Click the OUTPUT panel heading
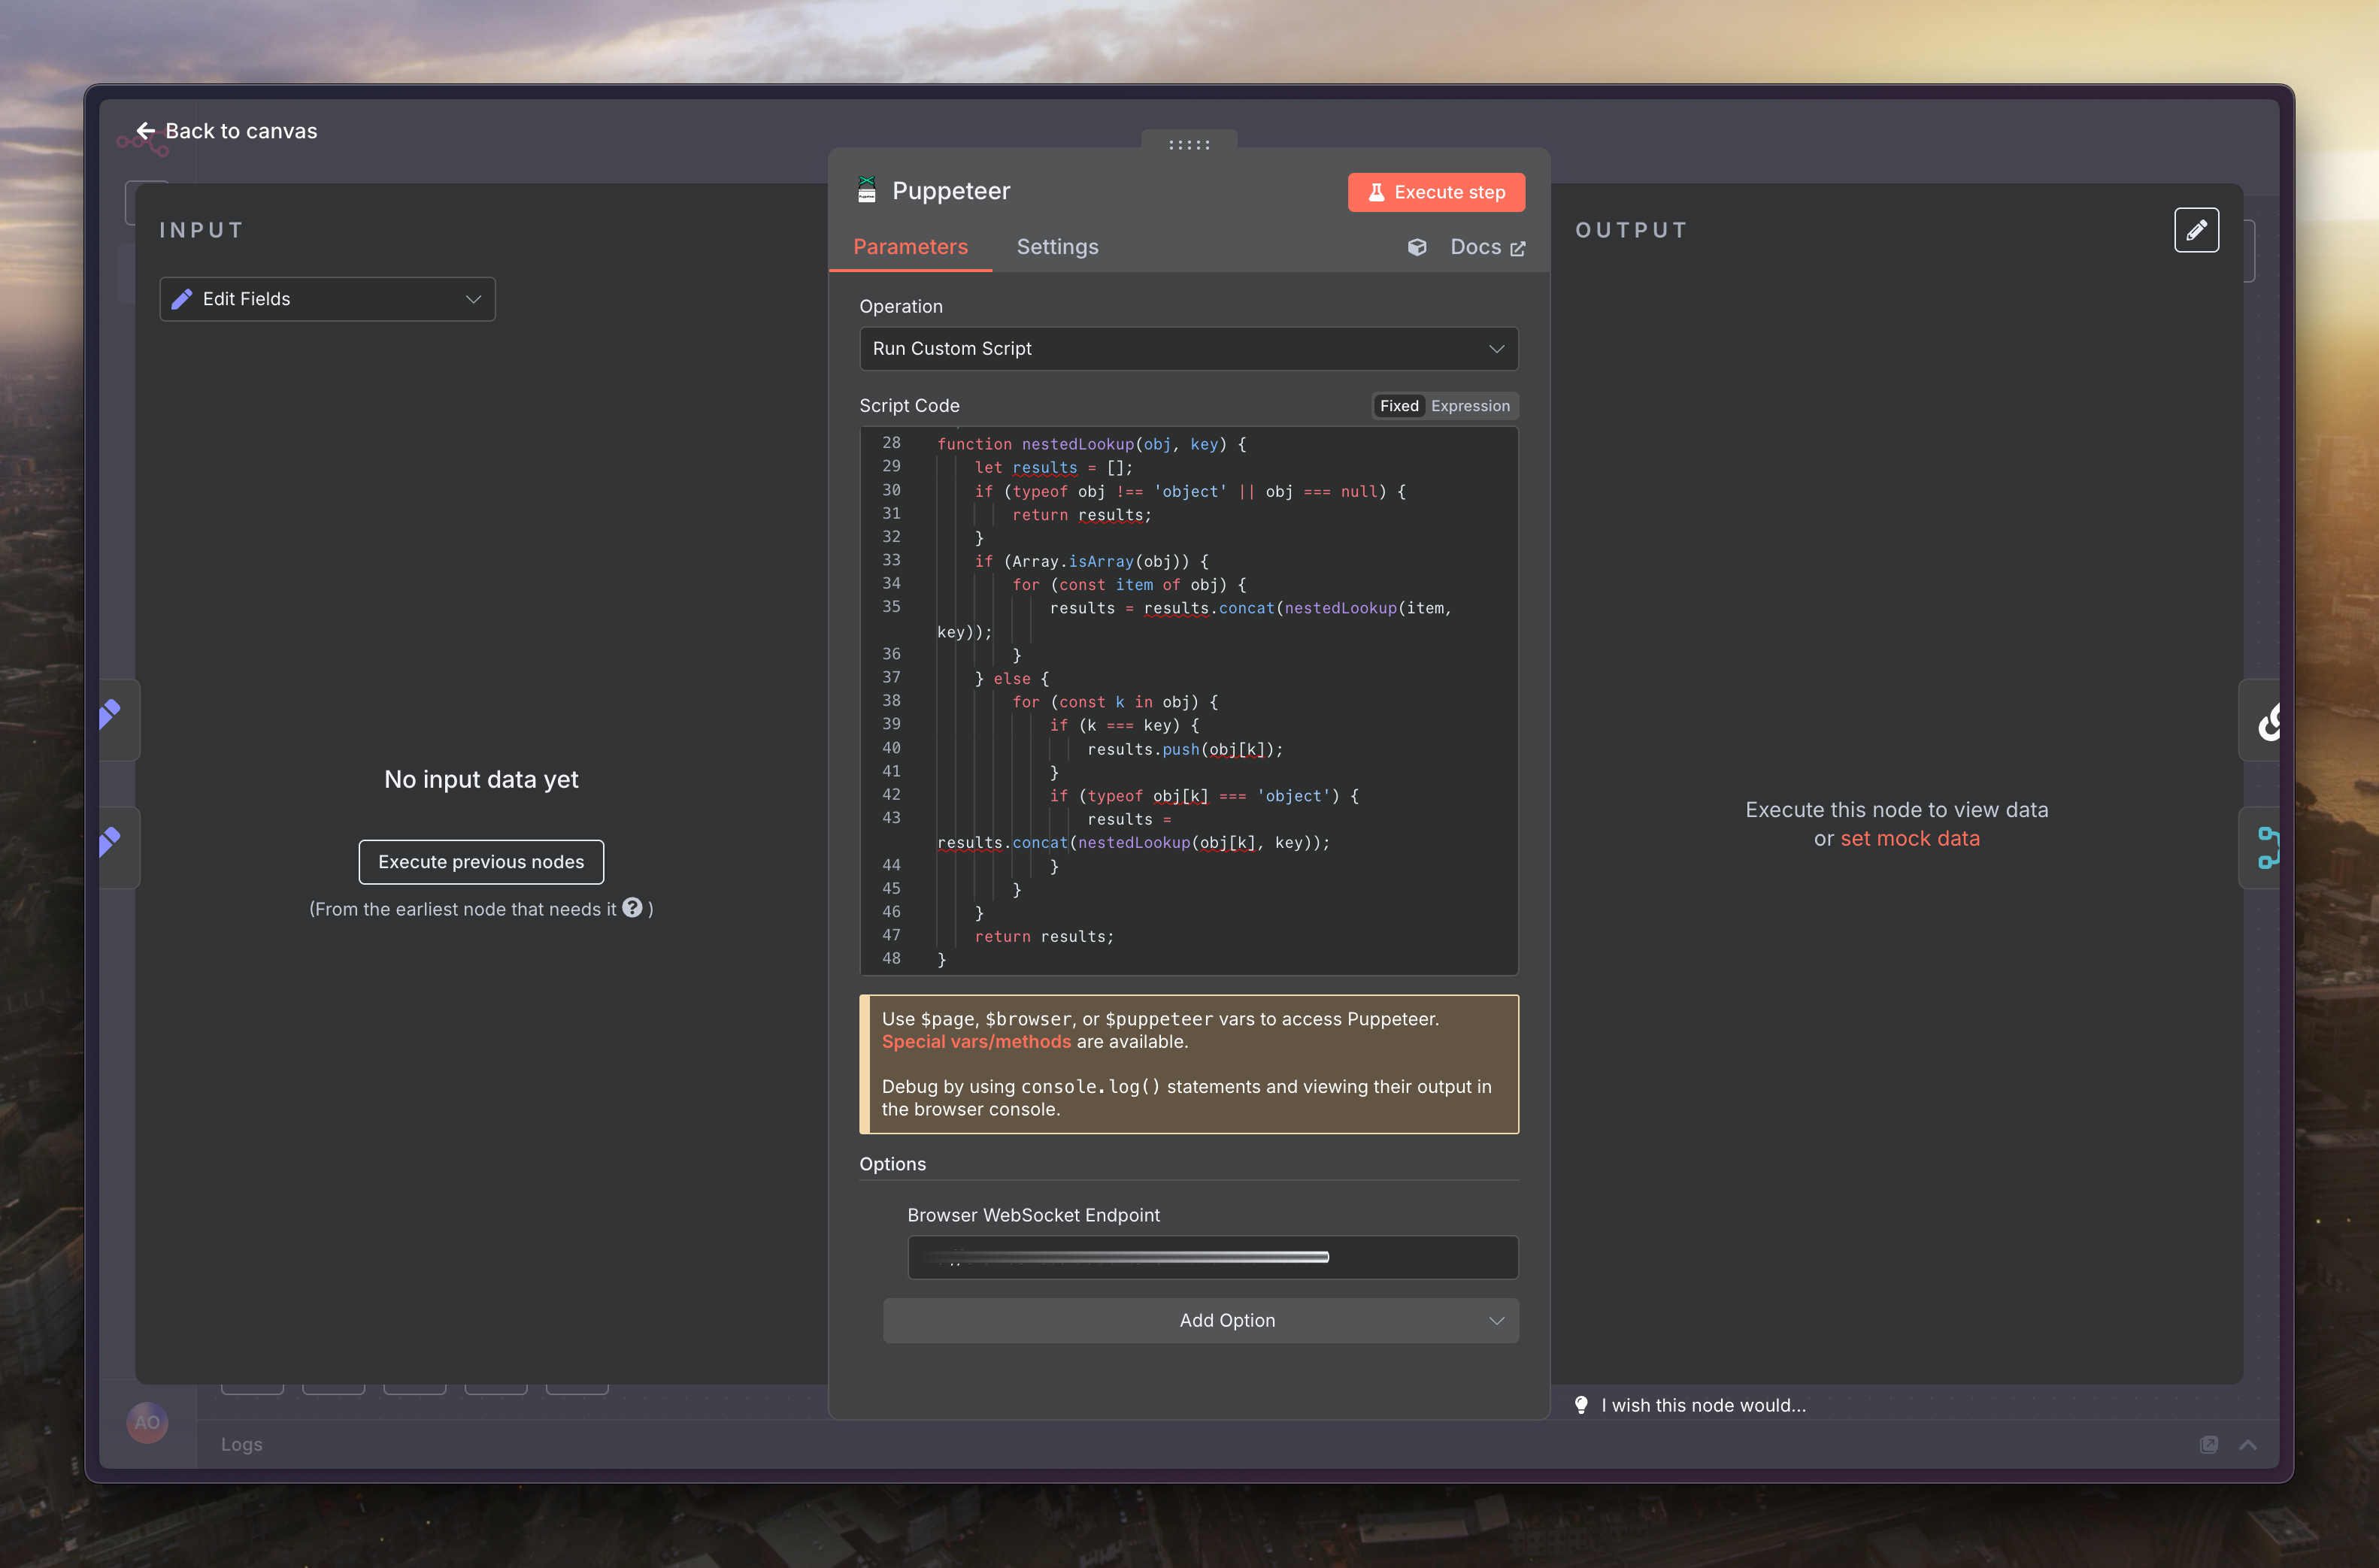Viewport: 2379px width, 1568px height. coord(1631,230)
